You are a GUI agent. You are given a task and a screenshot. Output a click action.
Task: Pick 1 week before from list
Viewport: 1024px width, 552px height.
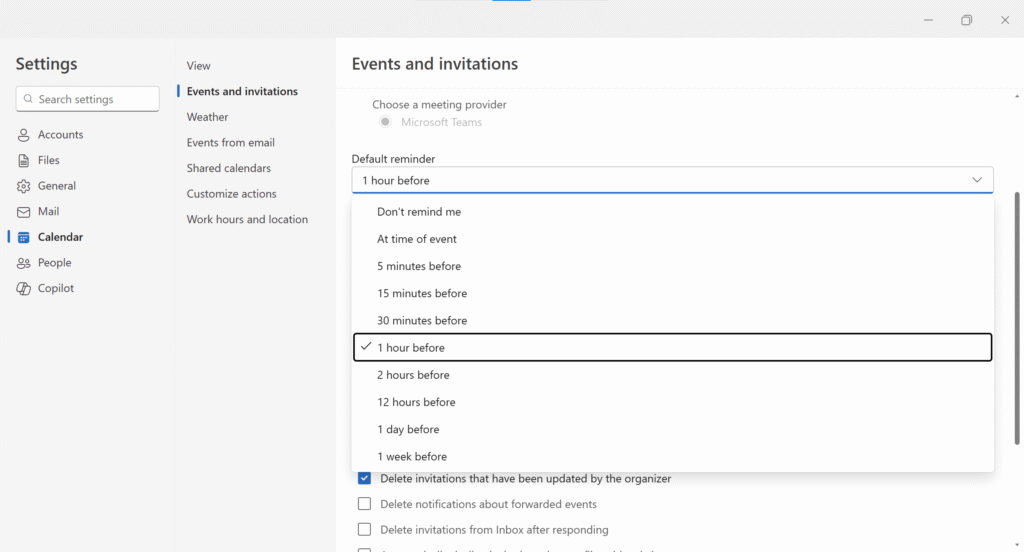(412, 457)
